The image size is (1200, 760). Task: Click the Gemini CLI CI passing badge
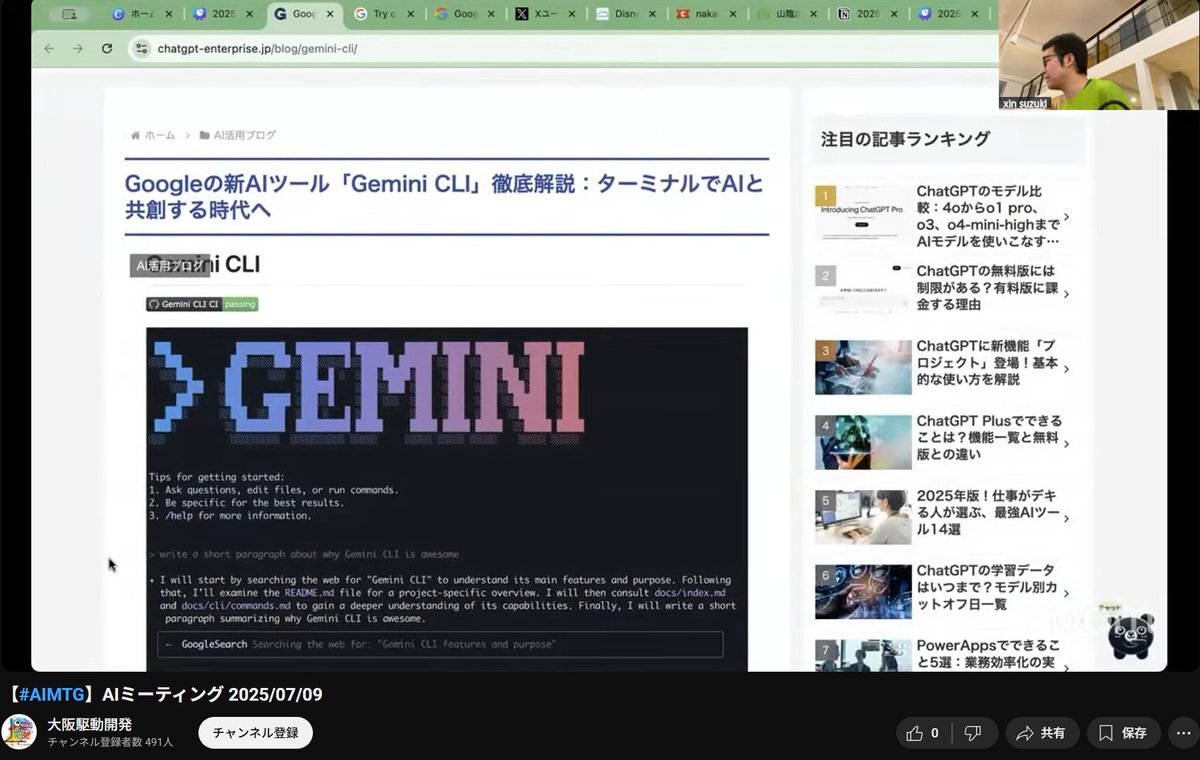tap(202, 304)
